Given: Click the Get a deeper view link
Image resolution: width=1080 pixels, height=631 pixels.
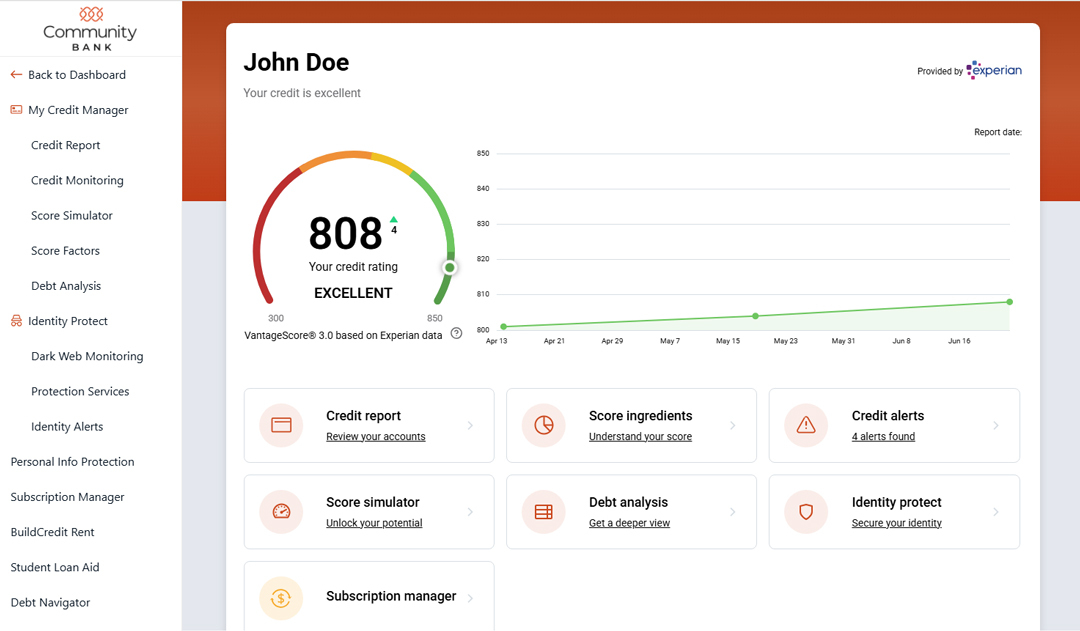Looking at the screenshot, I should (x=630, y=523).
